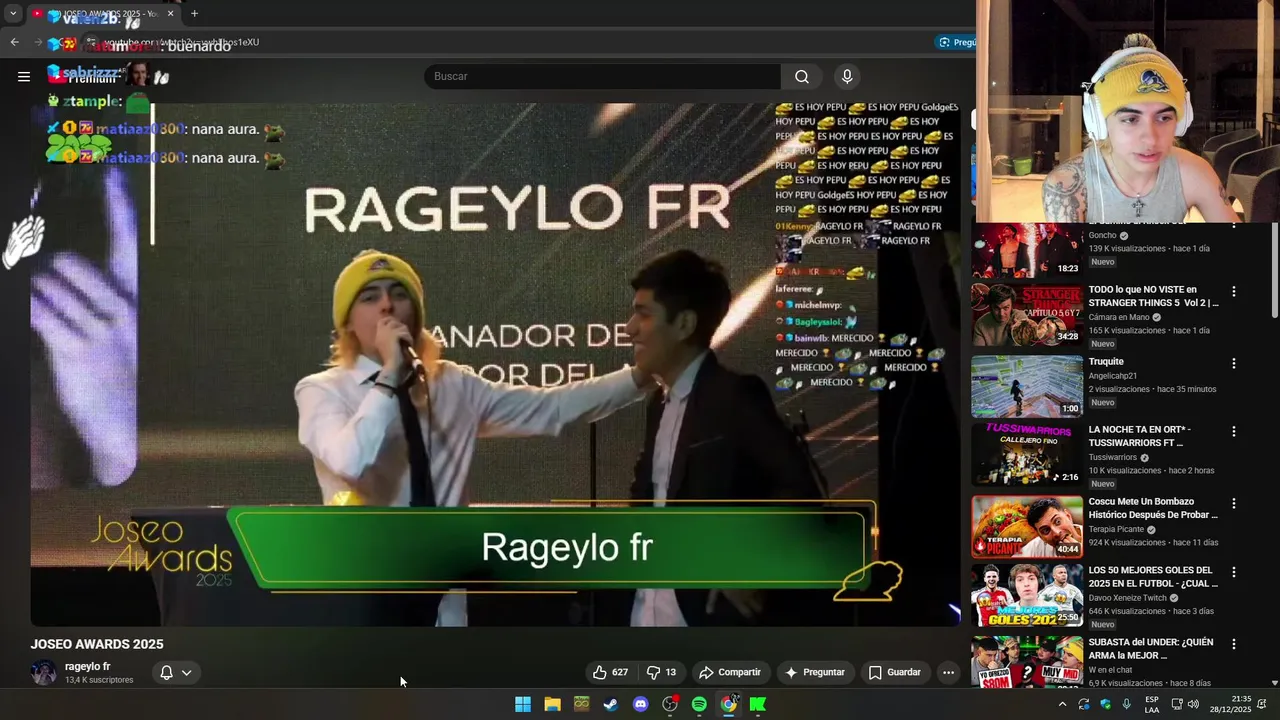Start voice search with the microphone icon

coord(847,76)
